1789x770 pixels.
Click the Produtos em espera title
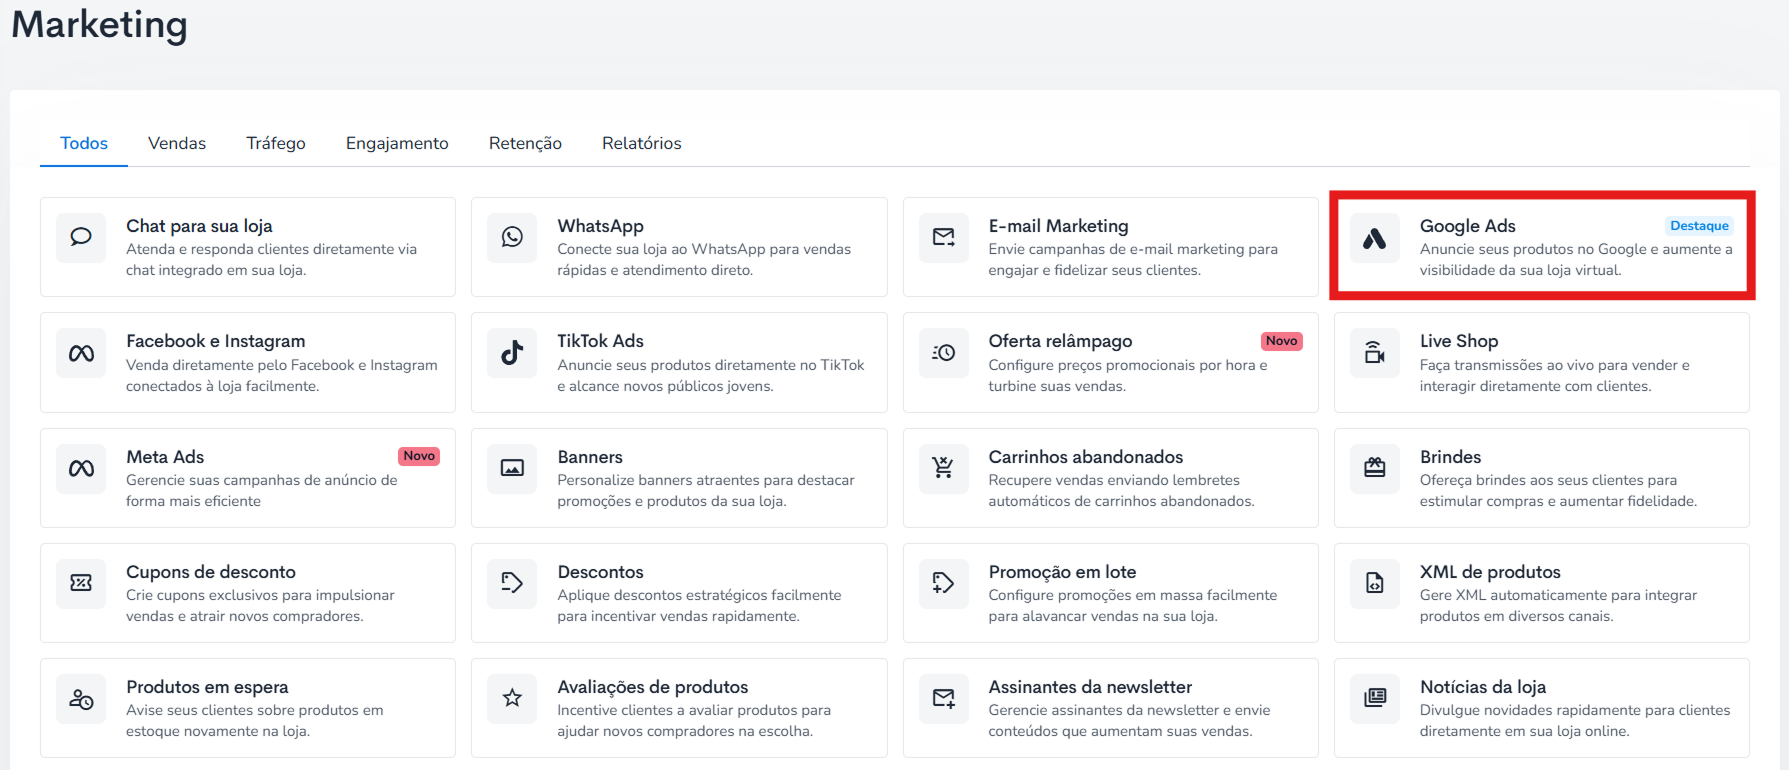click(x=207, y=687)
